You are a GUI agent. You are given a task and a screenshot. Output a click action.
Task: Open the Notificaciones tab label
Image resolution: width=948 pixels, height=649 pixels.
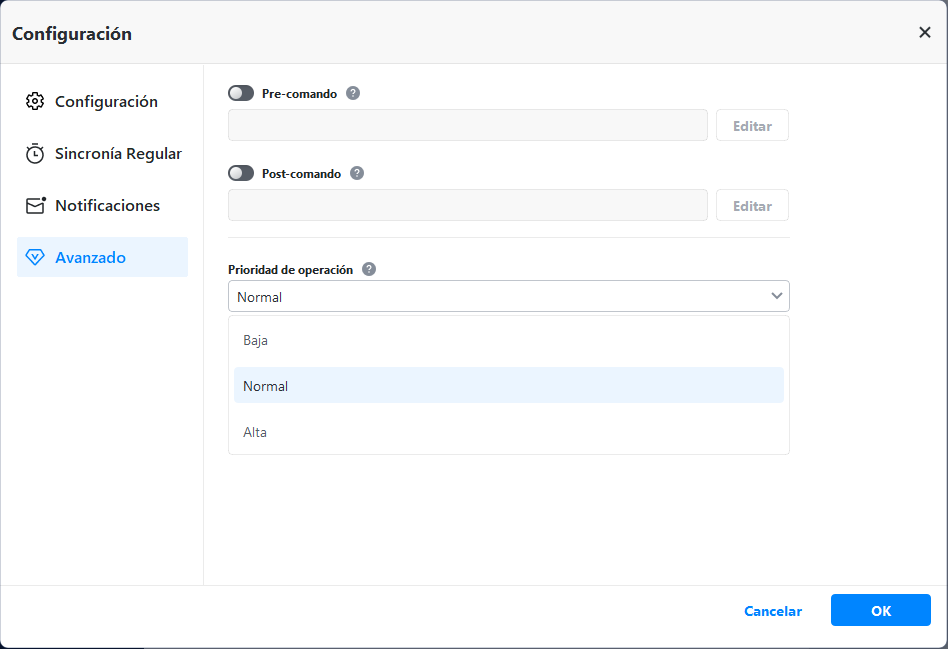[x=107, y=205]
